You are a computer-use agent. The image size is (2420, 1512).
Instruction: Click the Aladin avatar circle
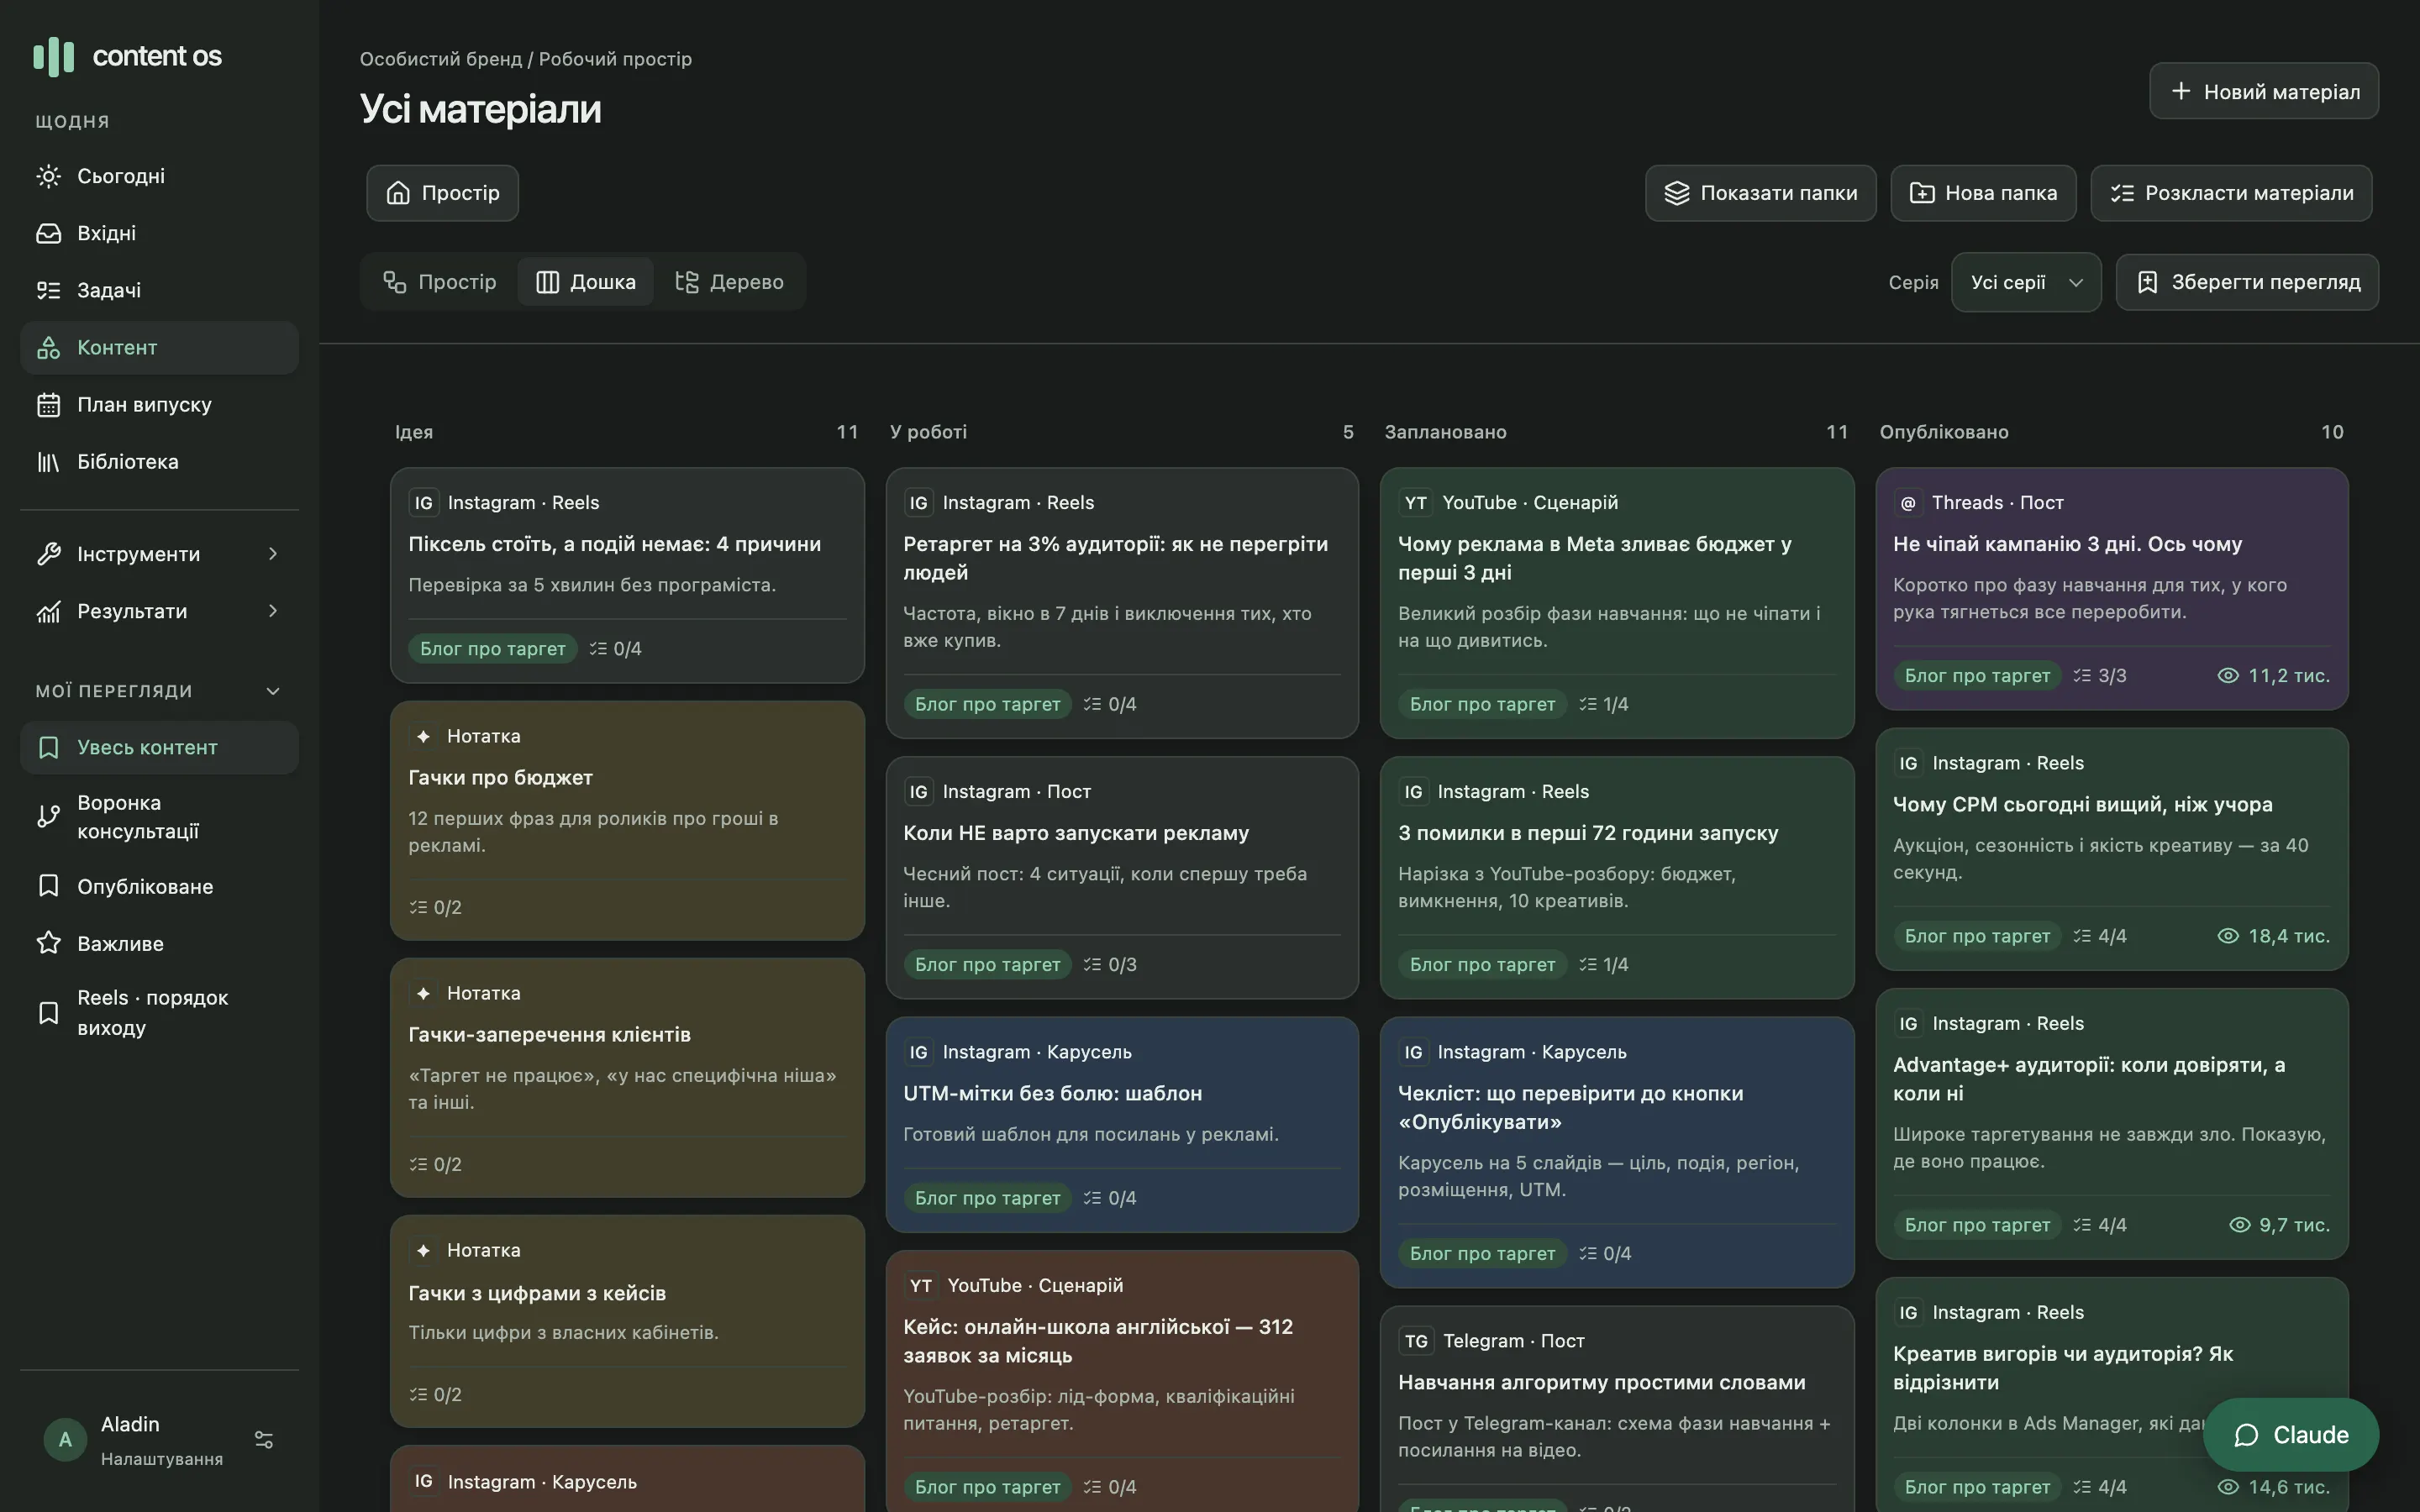pyautogui.click(x=65, y=1440)
